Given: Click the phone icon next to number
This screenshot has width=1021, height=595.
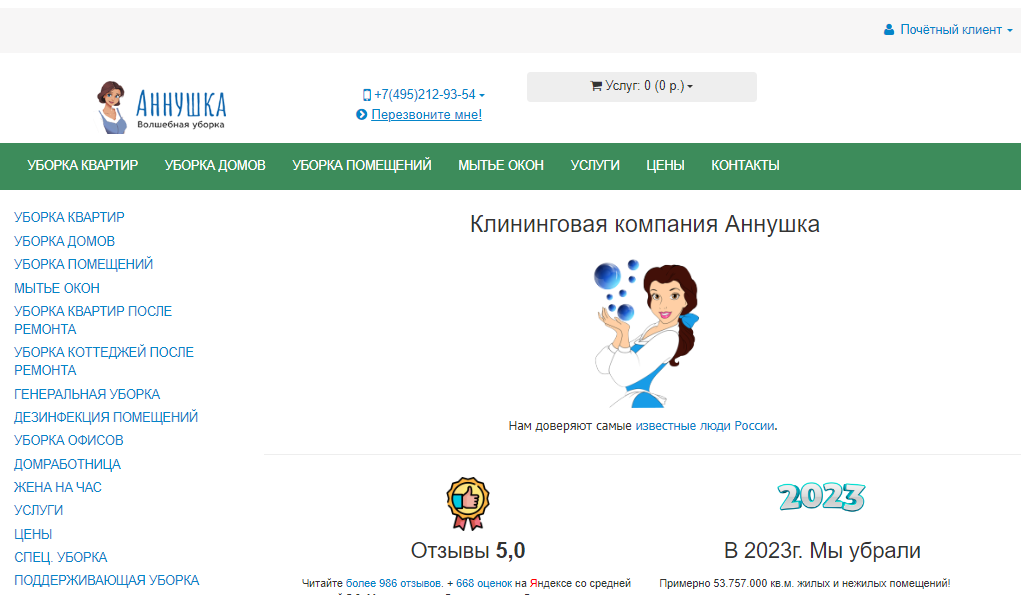Looking at the screenshot, I should (x=367, y=95).
